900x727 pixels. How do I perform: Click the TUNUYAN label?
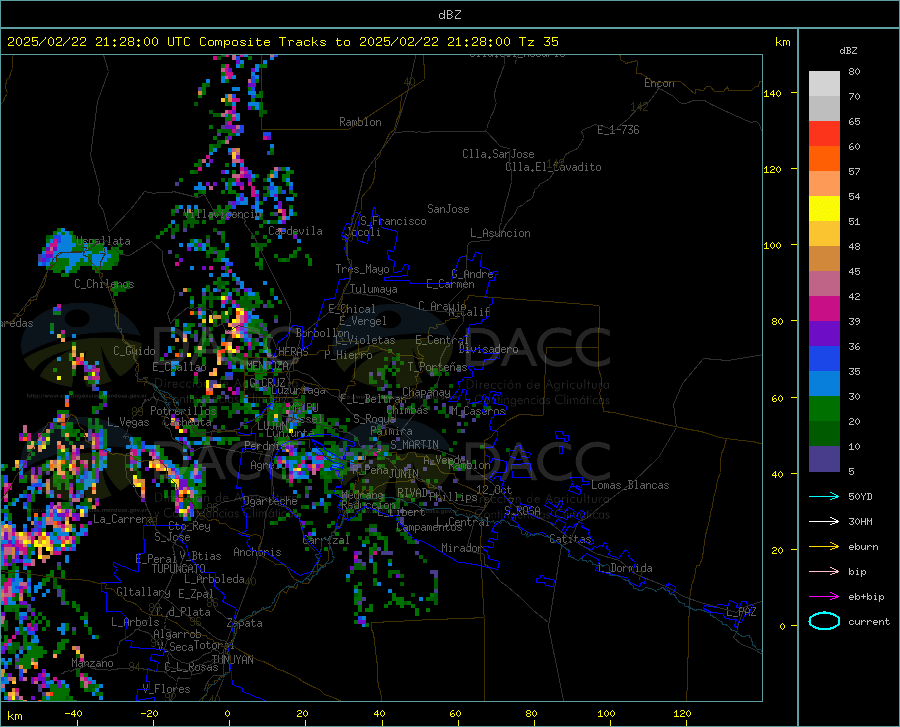pos(232,660)
